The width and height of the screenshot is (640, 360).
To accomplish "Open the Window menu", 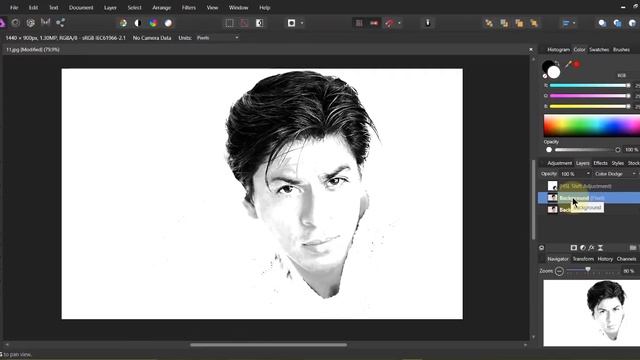I will 238,7.
